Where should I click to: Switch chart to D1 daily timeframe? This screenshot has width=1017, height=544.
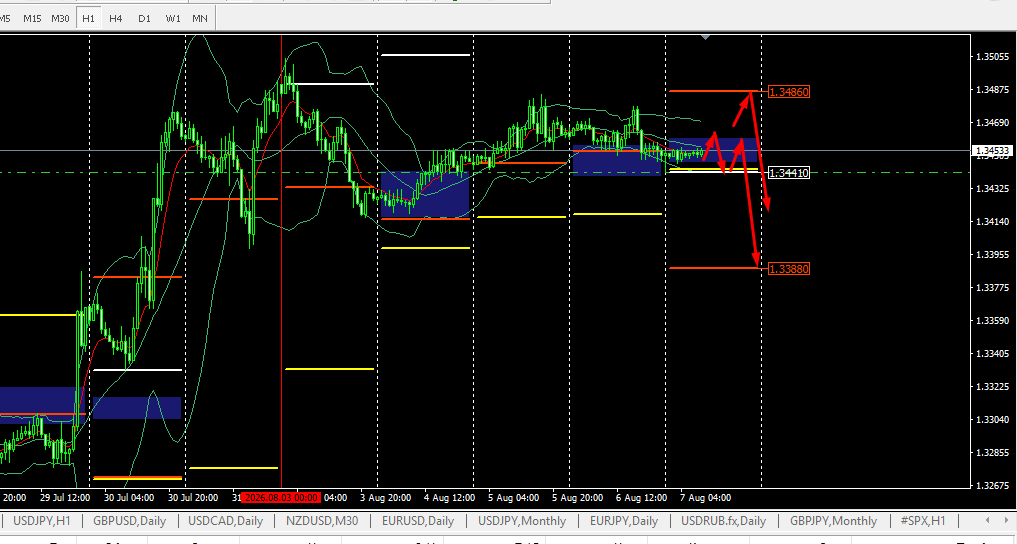point(144,18)
